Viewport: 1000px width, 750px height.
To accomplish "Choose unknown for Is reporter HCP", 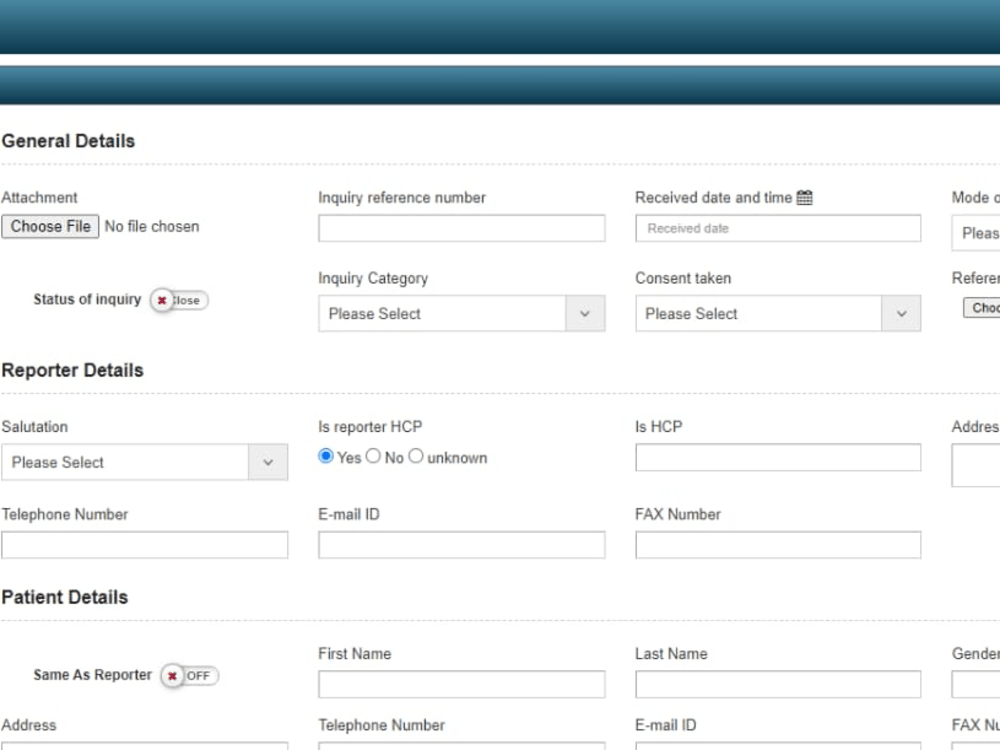I will [x=416, y=456].
